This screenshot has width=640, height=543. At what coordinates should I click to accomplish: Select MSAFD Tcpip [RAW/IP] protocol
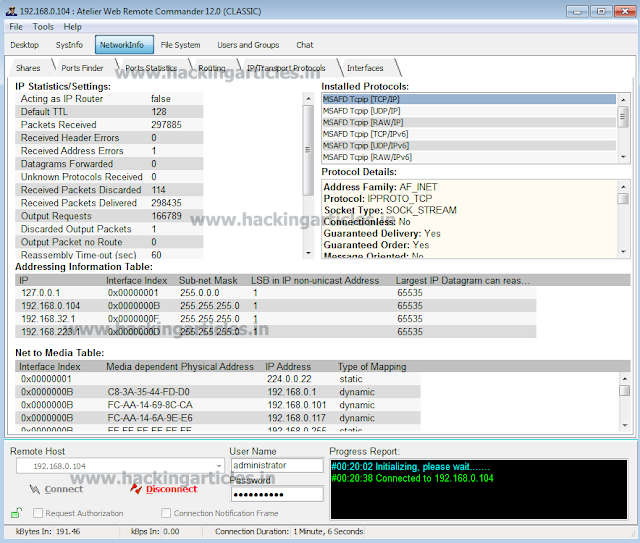click(469, 122)
